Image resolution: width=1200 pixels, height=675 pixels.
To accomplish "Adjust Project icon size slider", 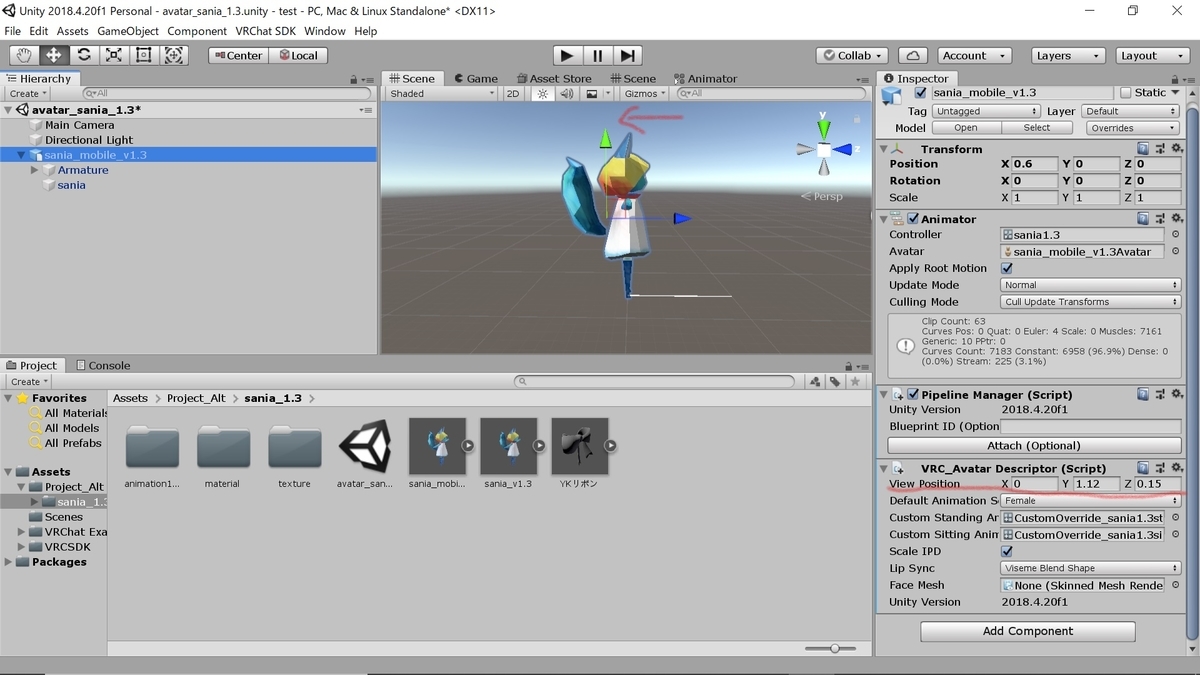I will pos(836,649).
